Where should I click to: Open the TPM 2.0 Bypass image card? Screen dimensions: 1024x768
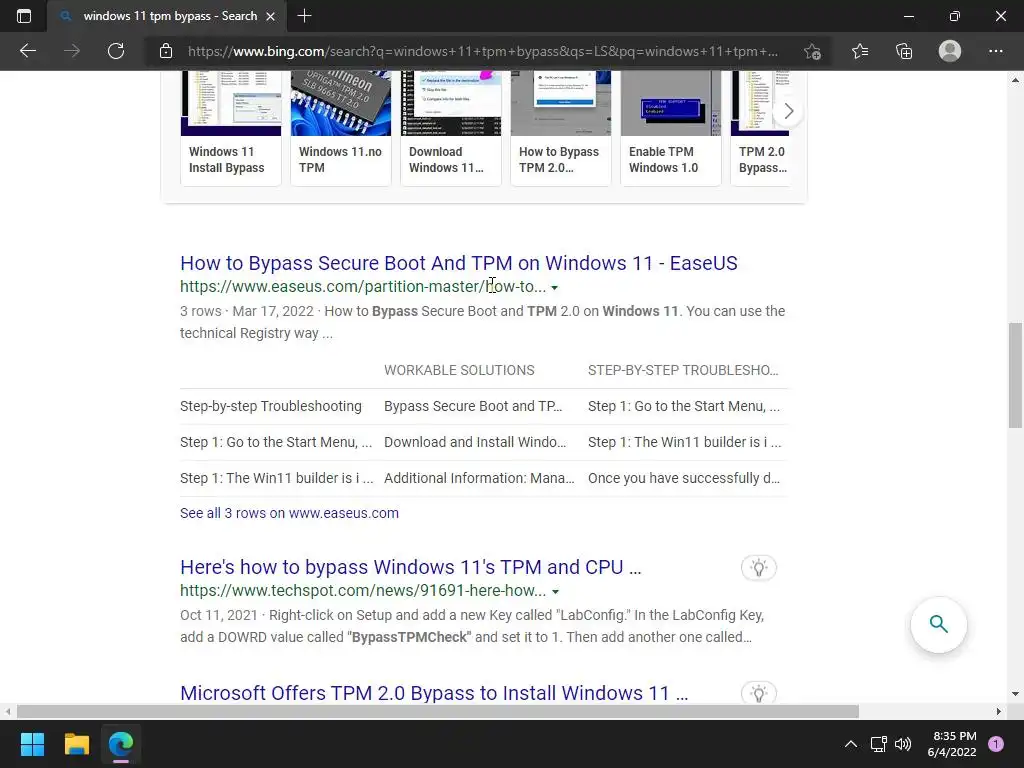point(760,128)
